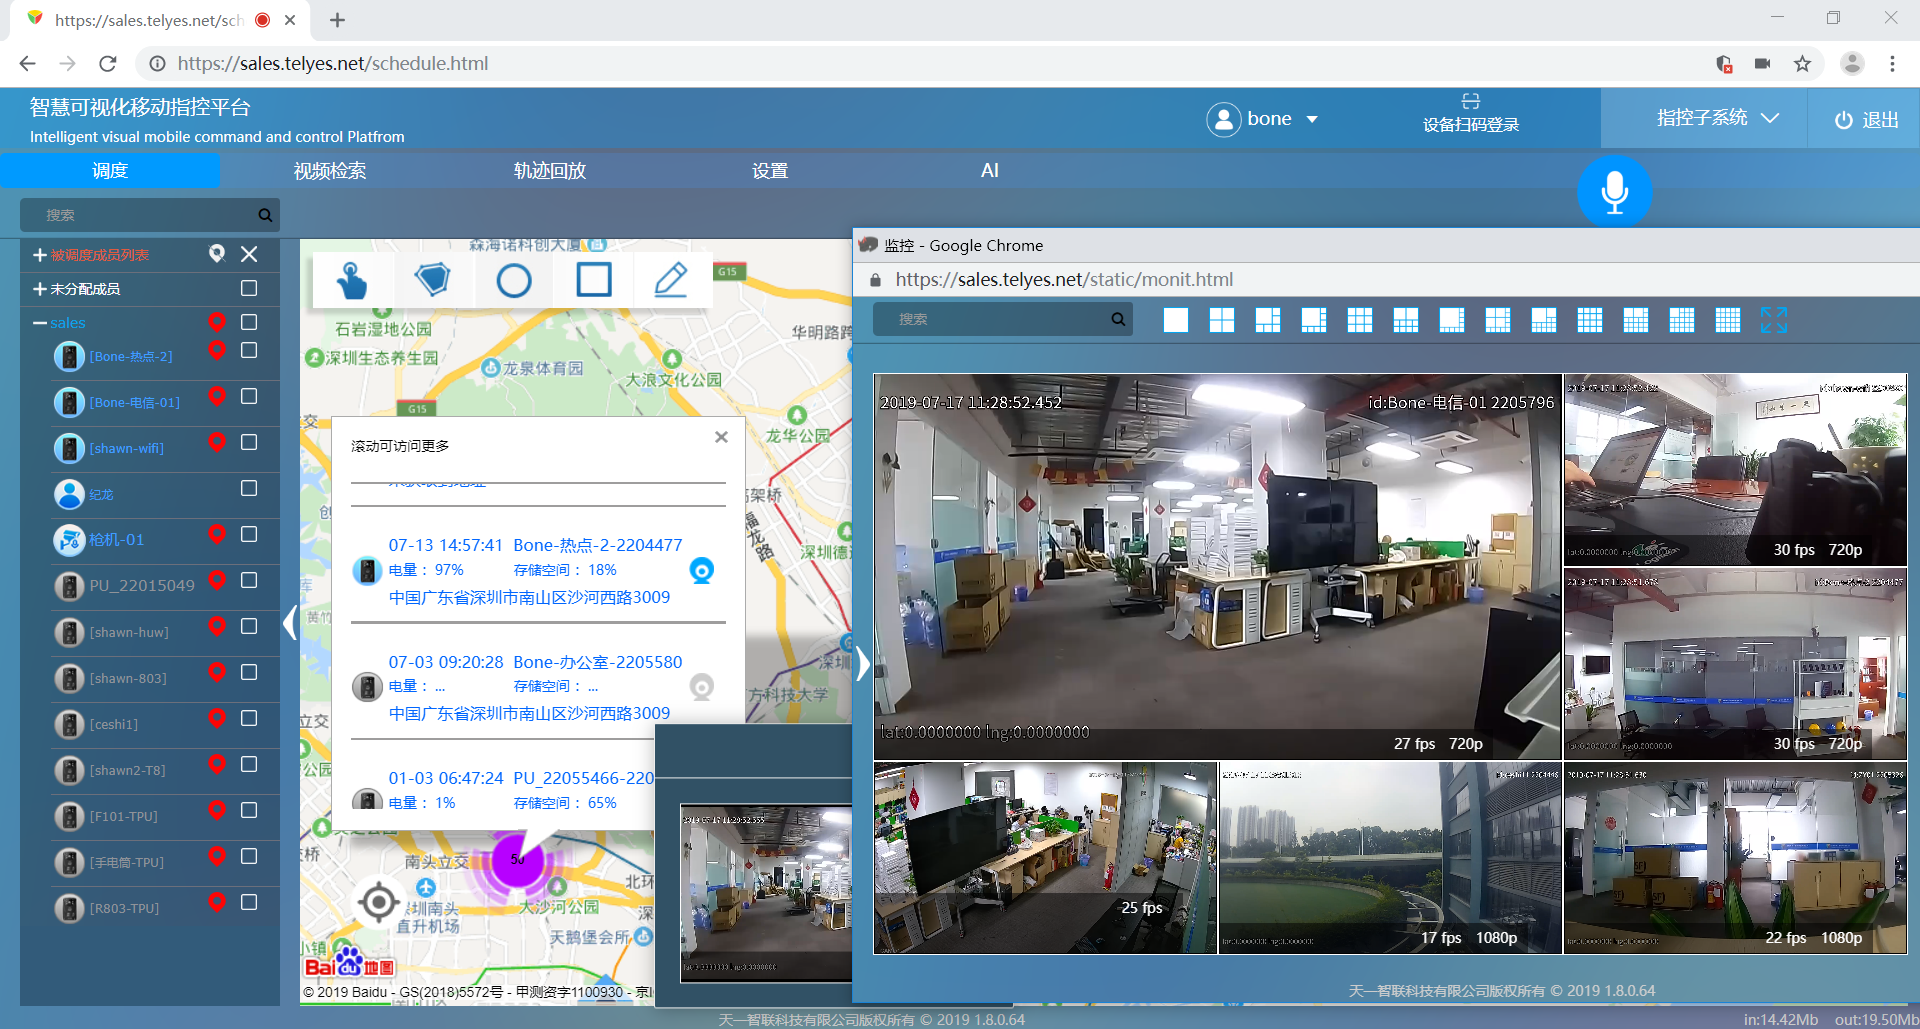Click search magnifier in monitor window

tap(1118, 319)
